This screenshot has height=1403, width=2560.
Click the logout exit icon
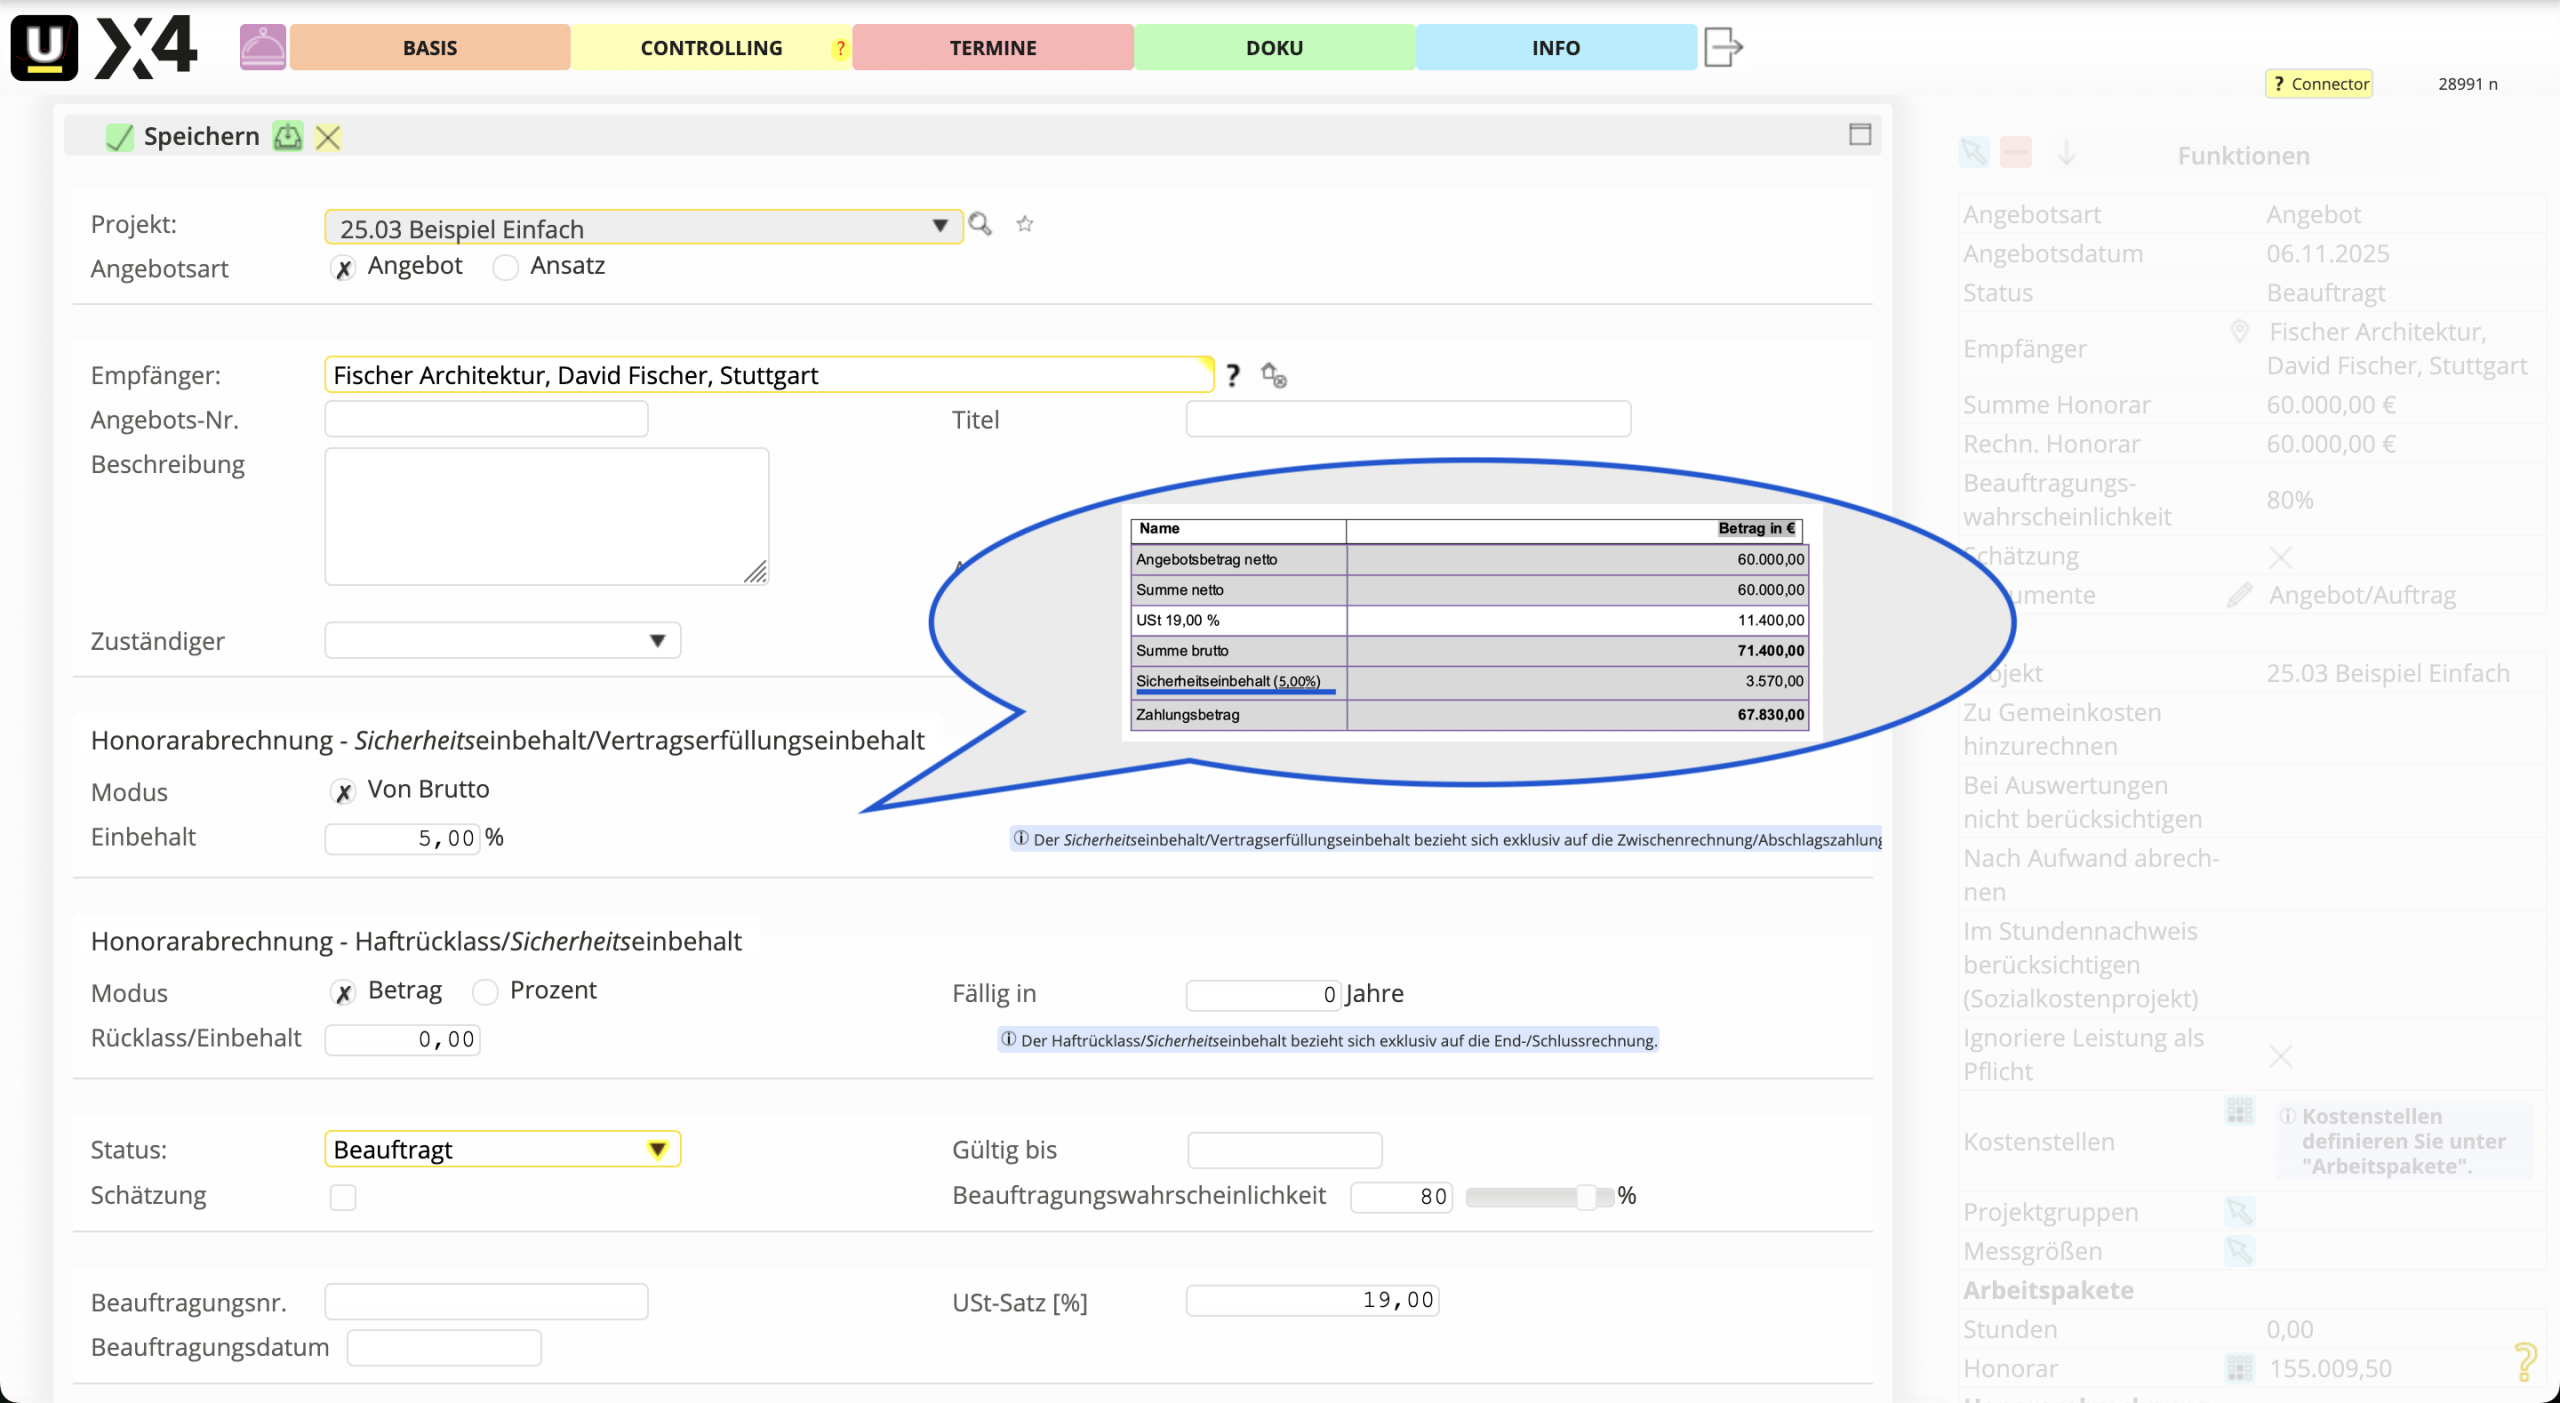tap(1722, 47)
